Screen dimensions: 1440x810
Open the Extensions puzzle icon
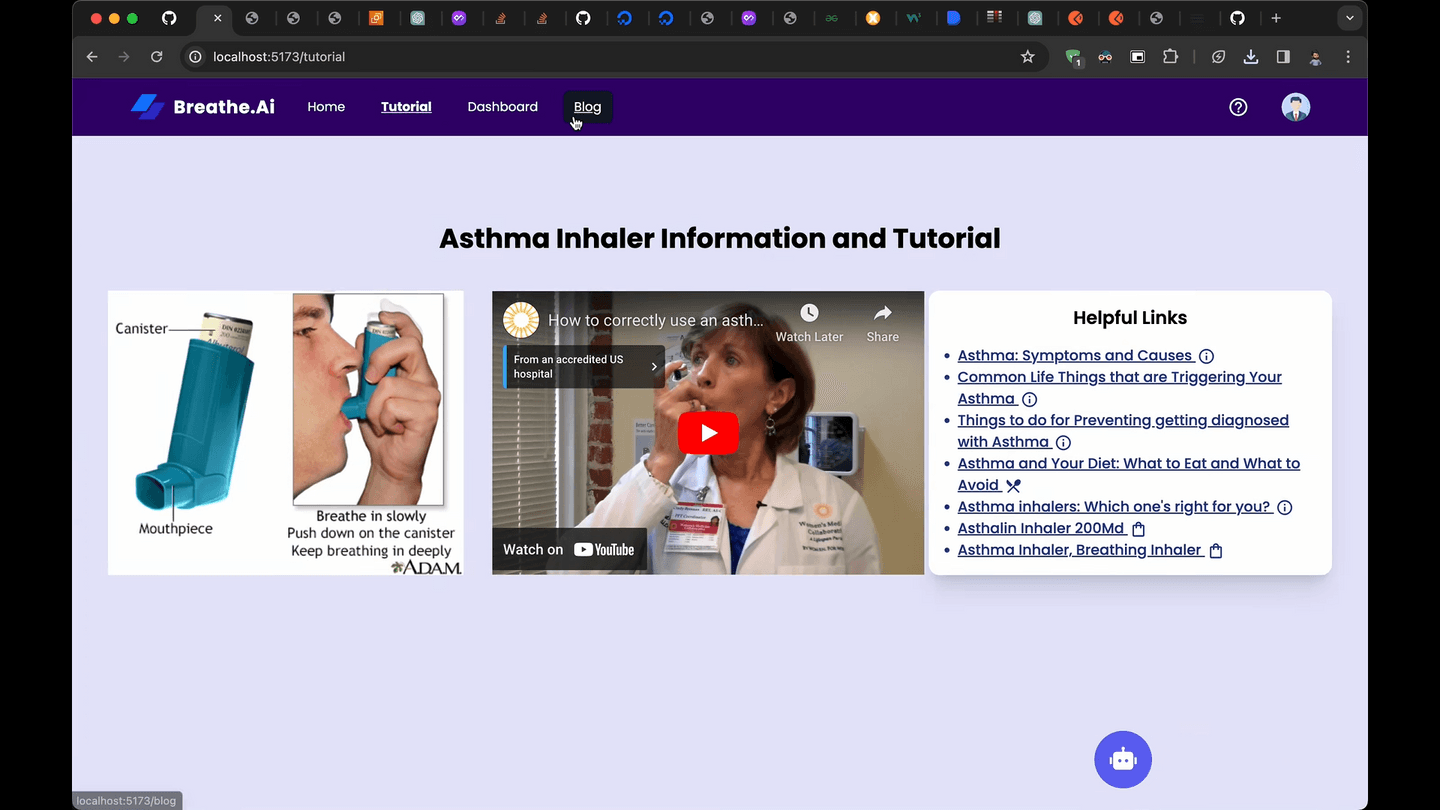click(1170, 57)
